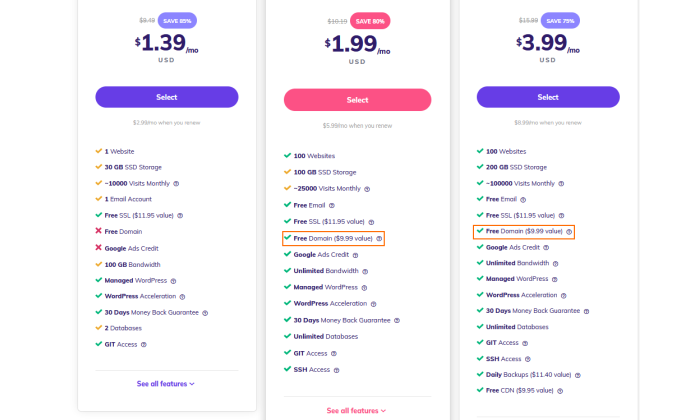700x420 pixels.
Task: Show tooltip for $1.99 plan Unlimited Bandwidth
Action: click(365, 271)
